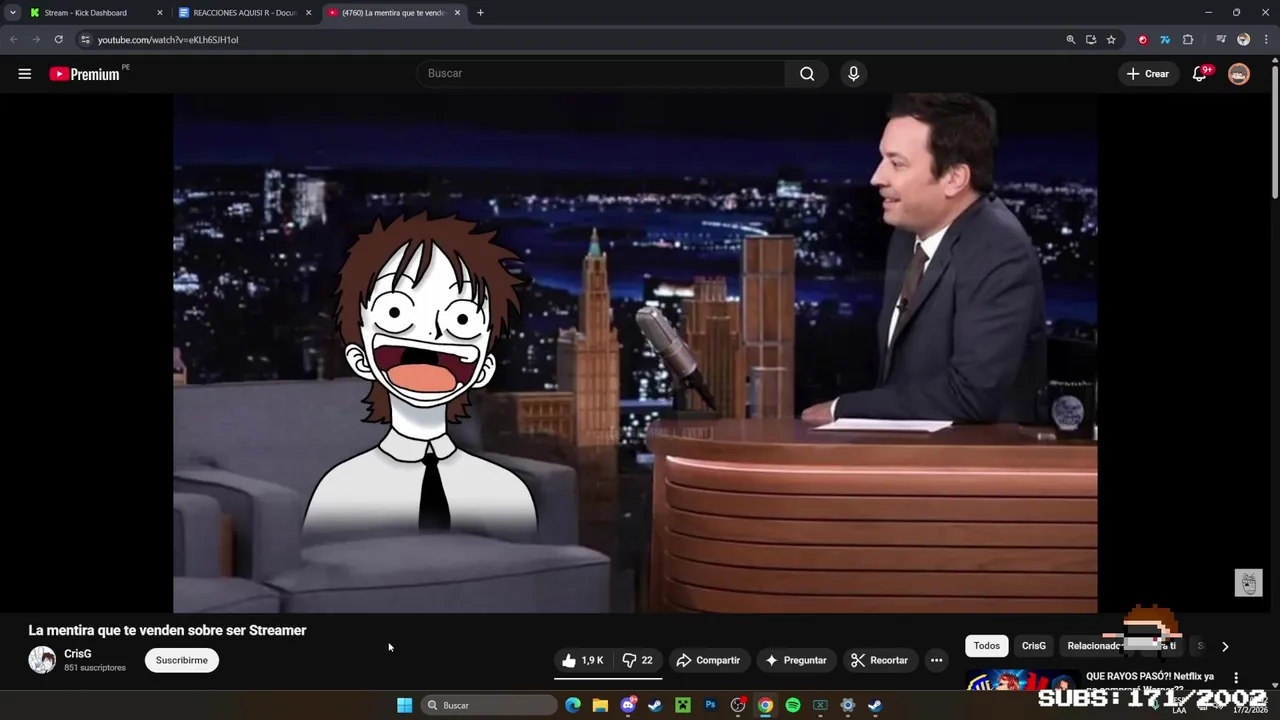Open new browser tab
The height and width of the screenshot is (720, 1280).
click(x=480, y=13)
